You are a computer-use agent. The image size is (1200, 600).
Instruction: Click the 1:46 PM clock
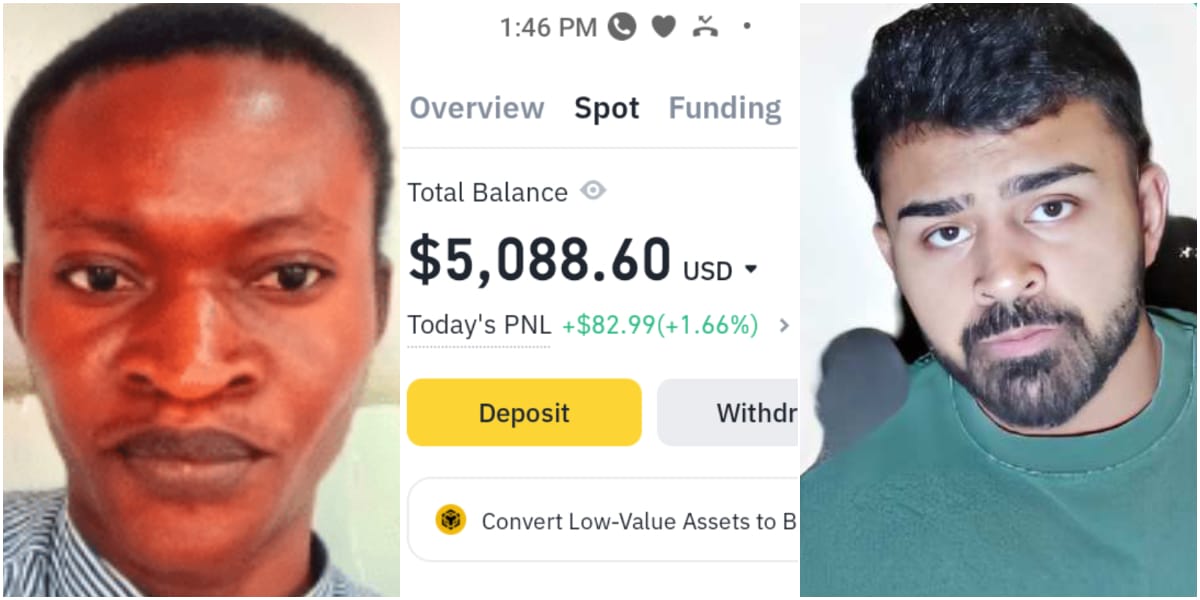[548, 27]
